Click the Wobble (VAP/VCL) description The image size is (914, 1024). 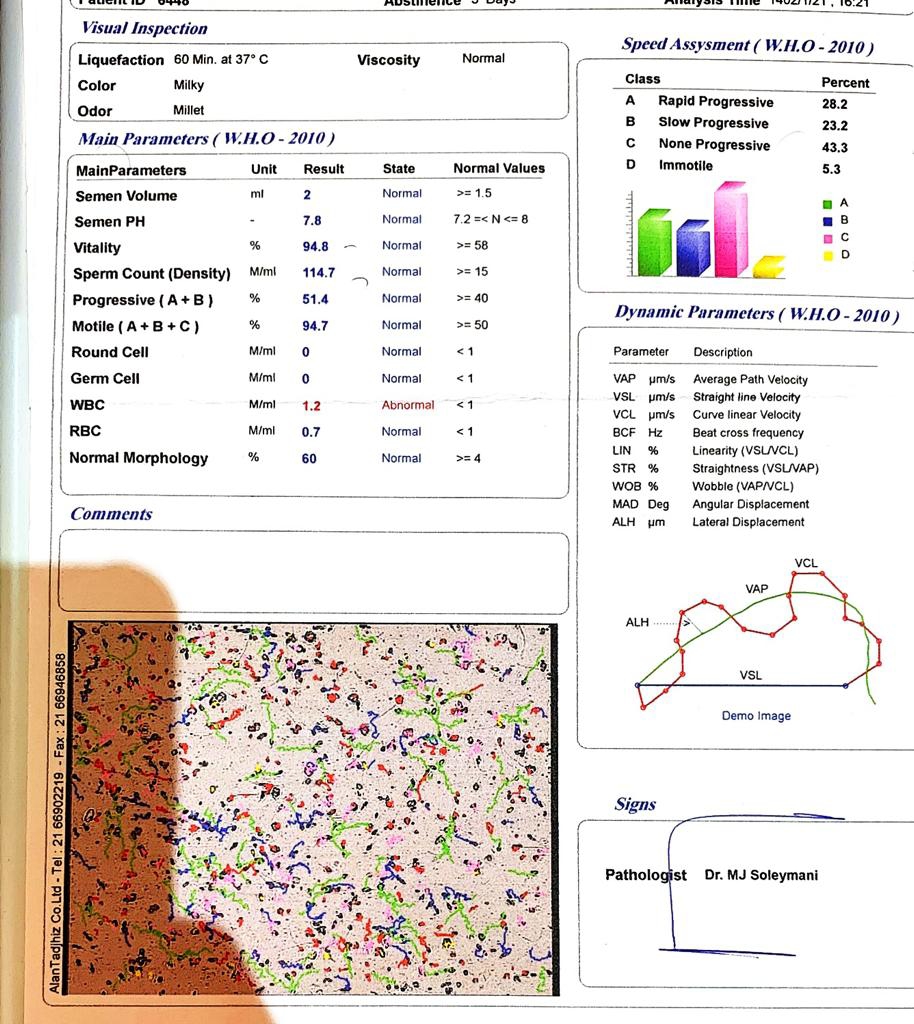(743, 487)
